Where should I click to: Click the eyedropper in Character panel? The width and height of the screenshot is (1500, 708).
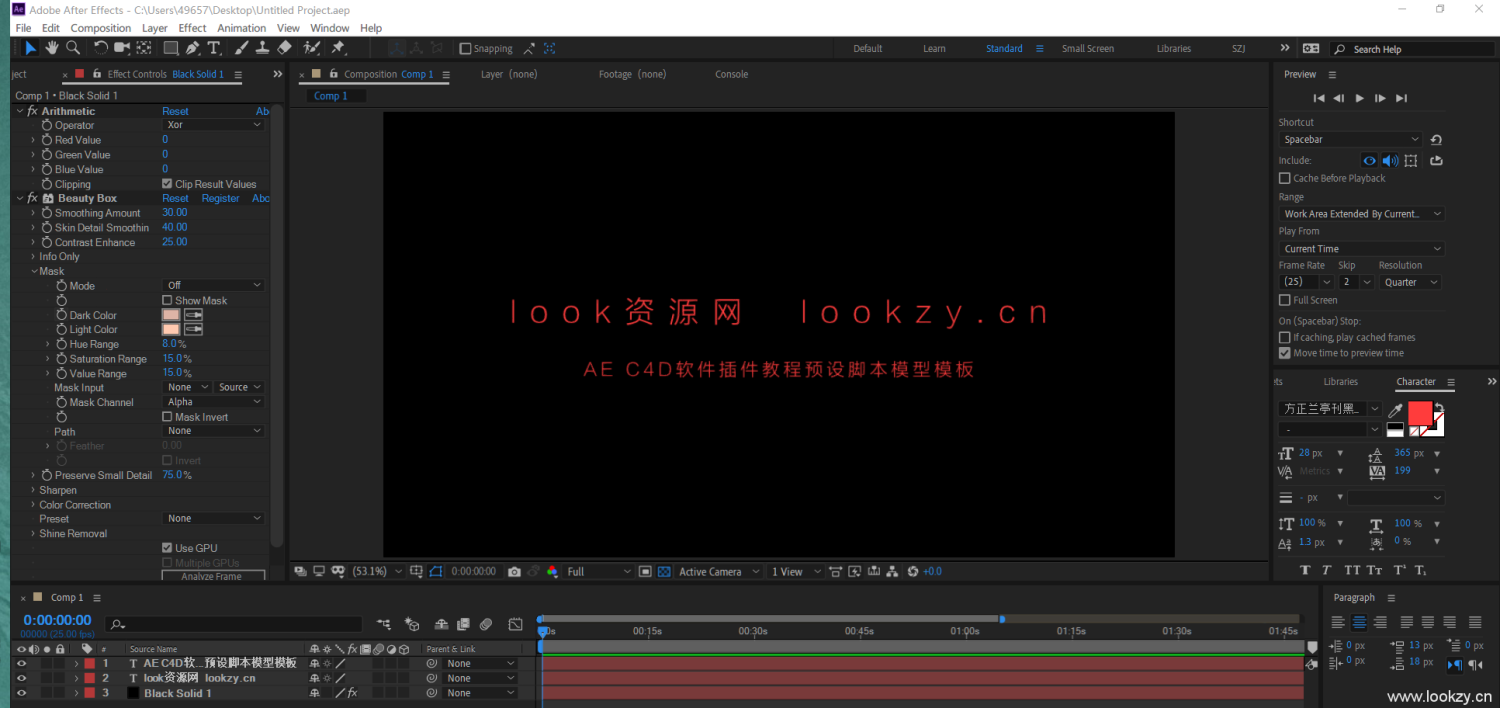coord(1395,410)
